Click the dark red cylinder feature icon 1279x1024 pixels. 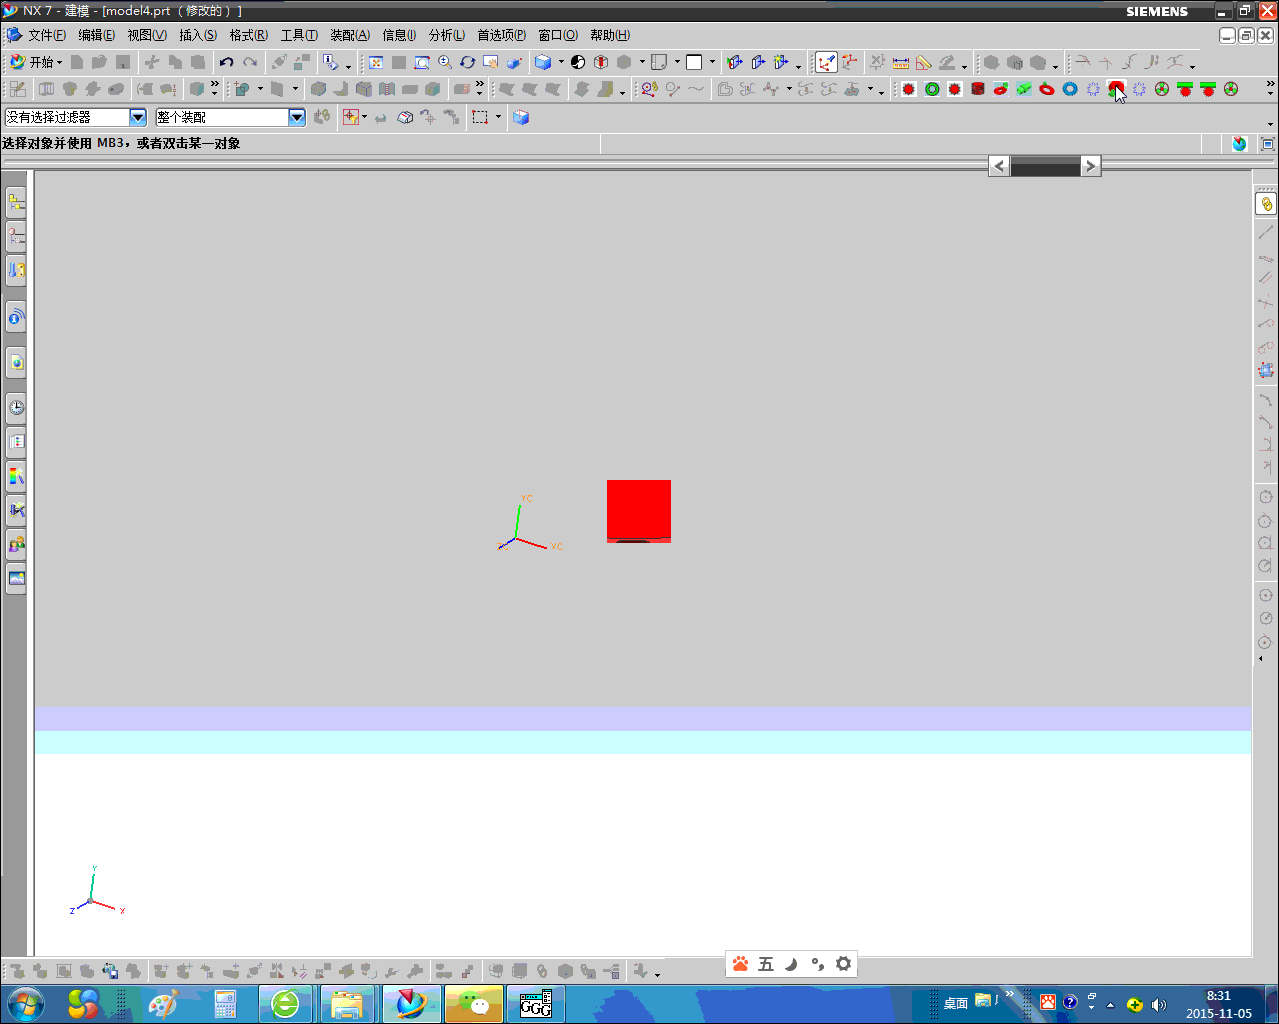pos(978,89)
